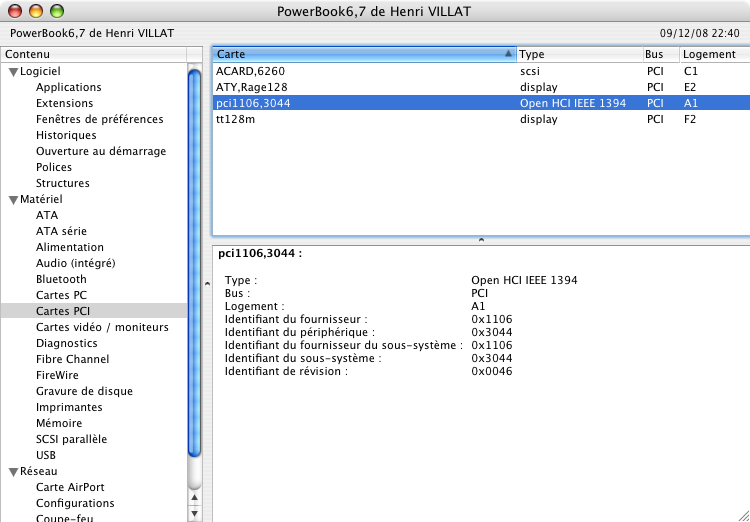Select Structures in the sidebar

63,183
